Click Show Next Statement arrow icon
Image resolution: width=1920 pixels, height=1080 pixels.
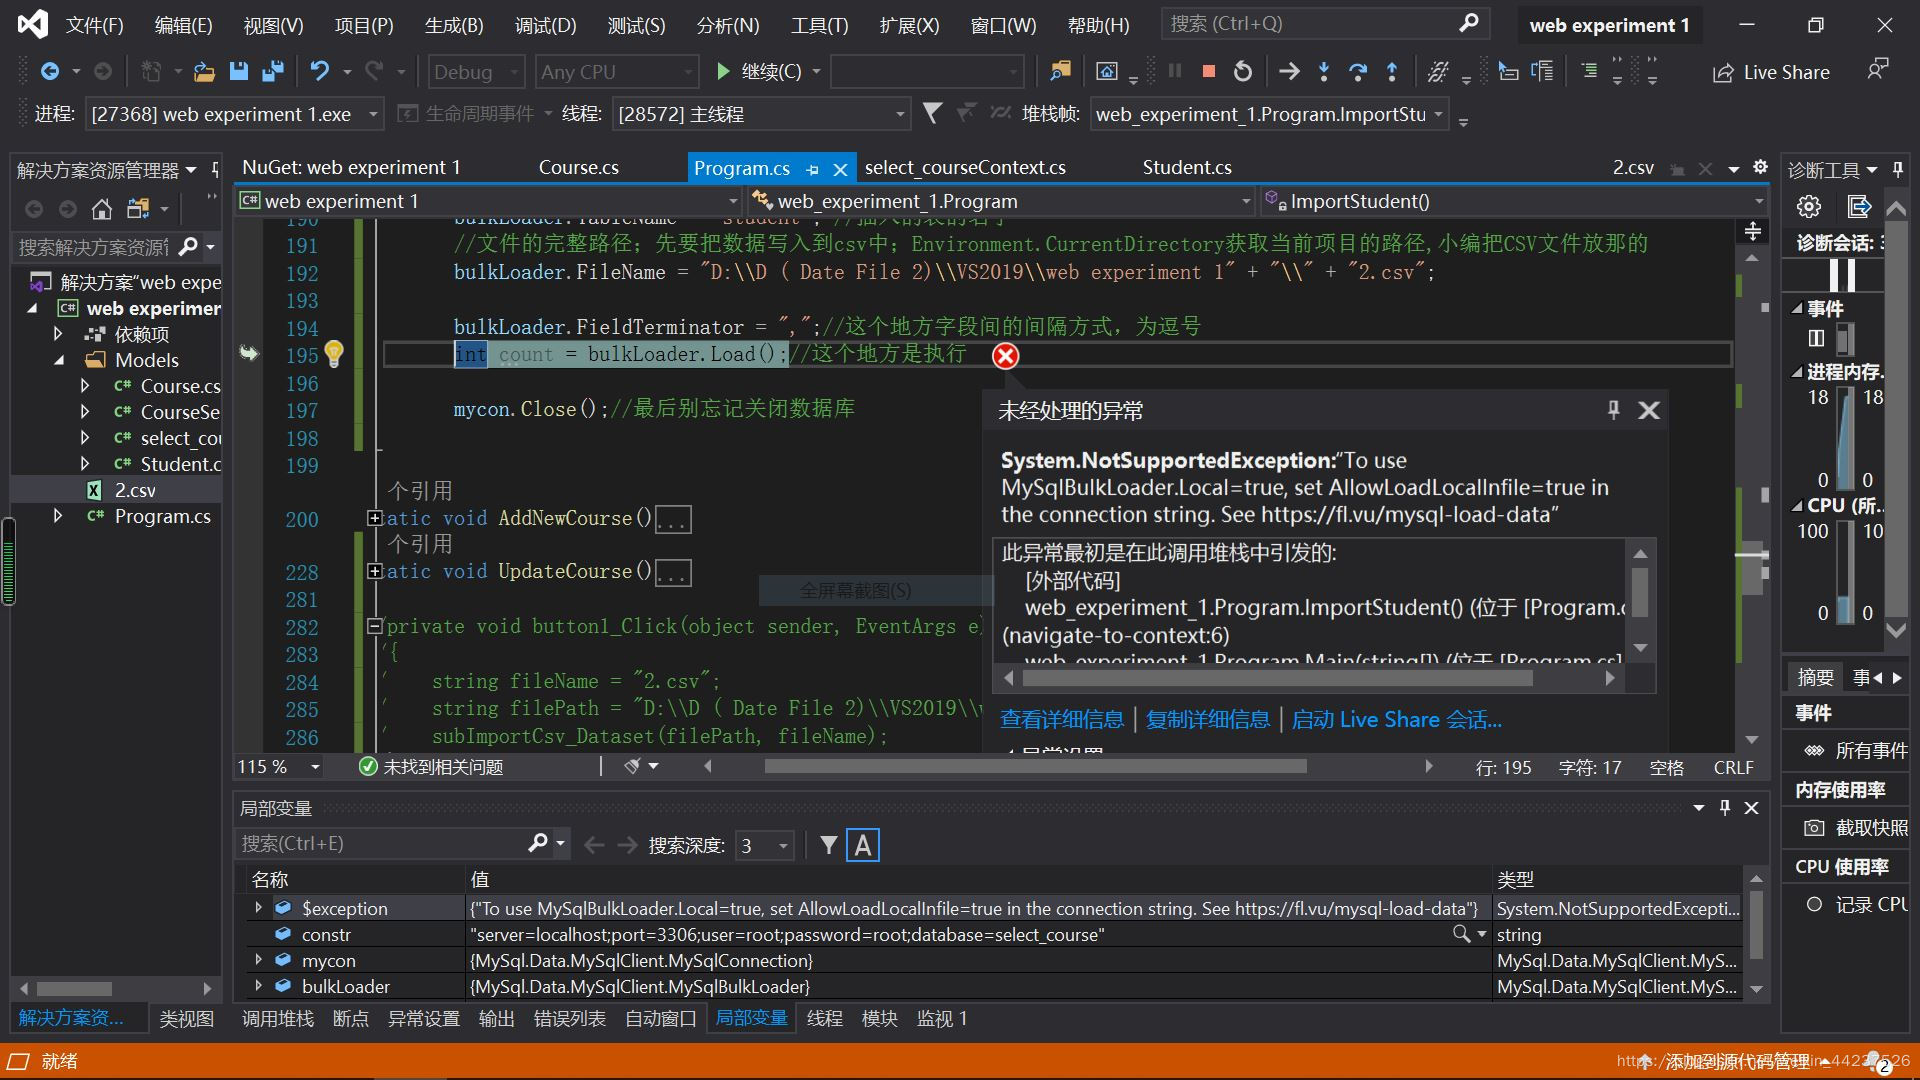(1289, 72)
